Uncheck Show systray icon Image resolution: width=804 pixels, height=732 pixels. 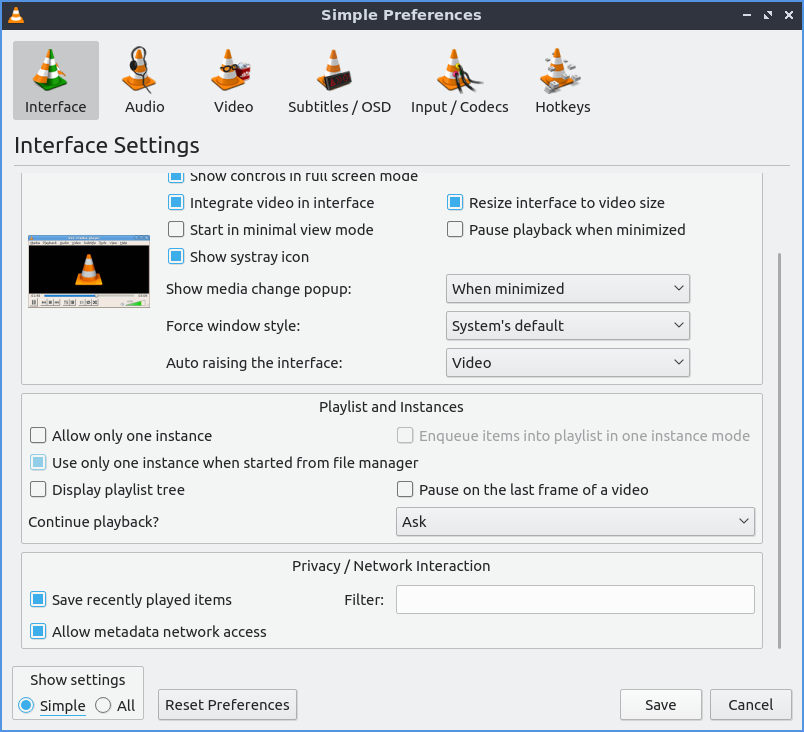[x=176, y=257]
